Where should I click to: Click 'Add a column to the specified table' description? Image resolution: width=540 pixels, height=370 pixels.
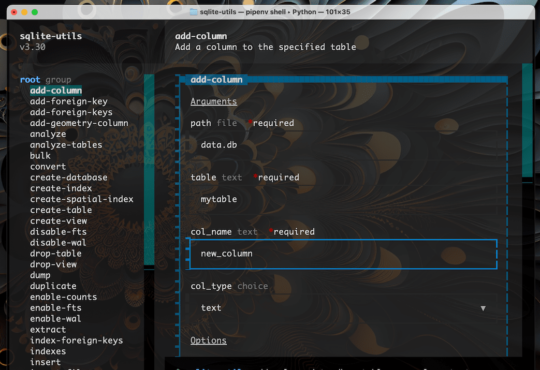[x=266, y=47]
